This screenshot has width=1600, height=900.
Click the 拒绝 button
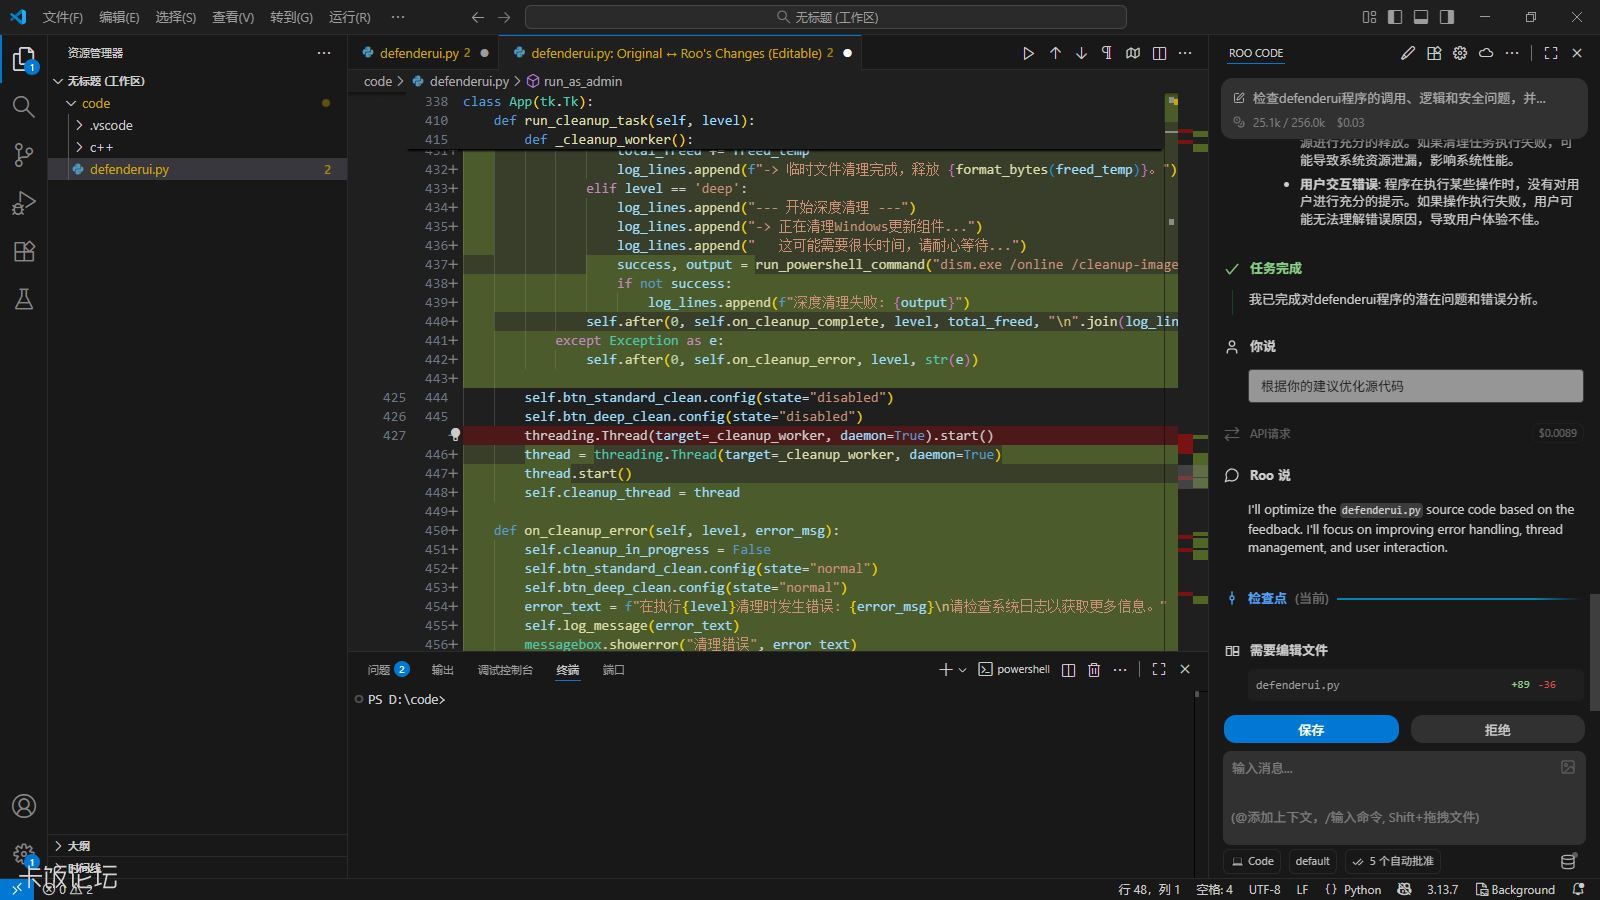pos(1497,730)
